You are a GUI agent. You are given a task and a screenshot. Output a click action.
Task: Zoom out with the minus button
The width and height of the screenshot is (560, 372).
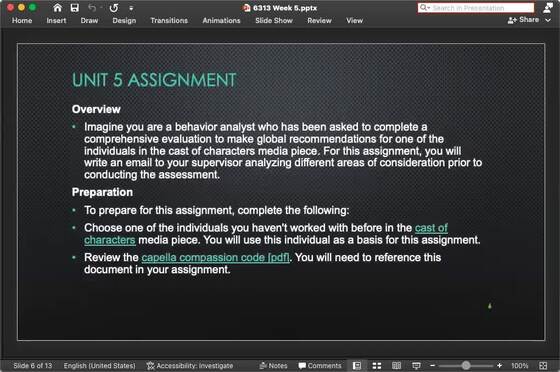pyautogui.click(x=432, y=366)
